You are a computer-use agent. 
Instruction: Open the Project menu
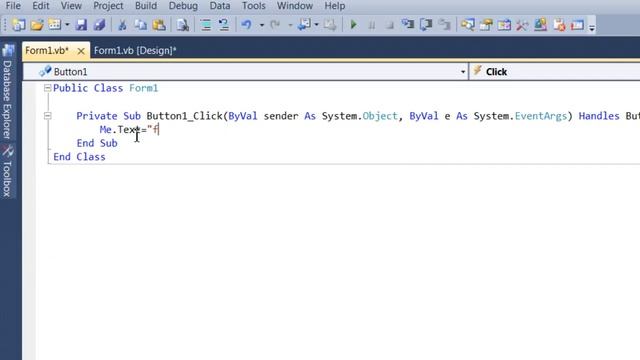click(108, 6)
